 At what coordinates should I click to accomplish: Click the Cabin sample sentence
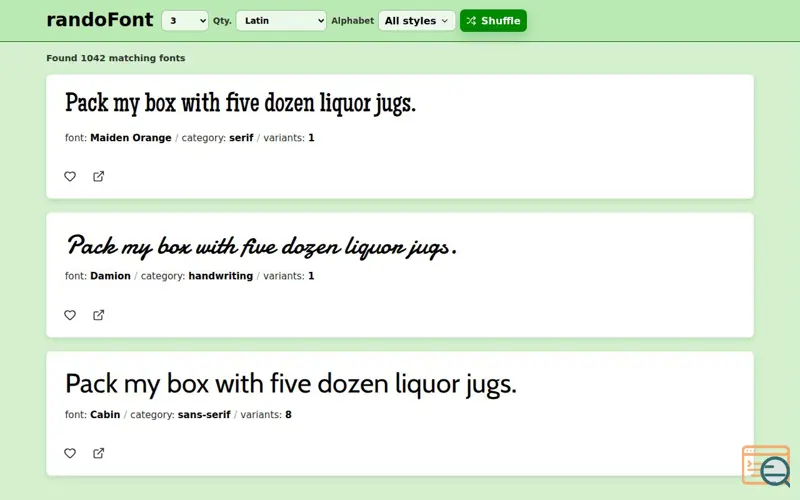tap(291, 384)
